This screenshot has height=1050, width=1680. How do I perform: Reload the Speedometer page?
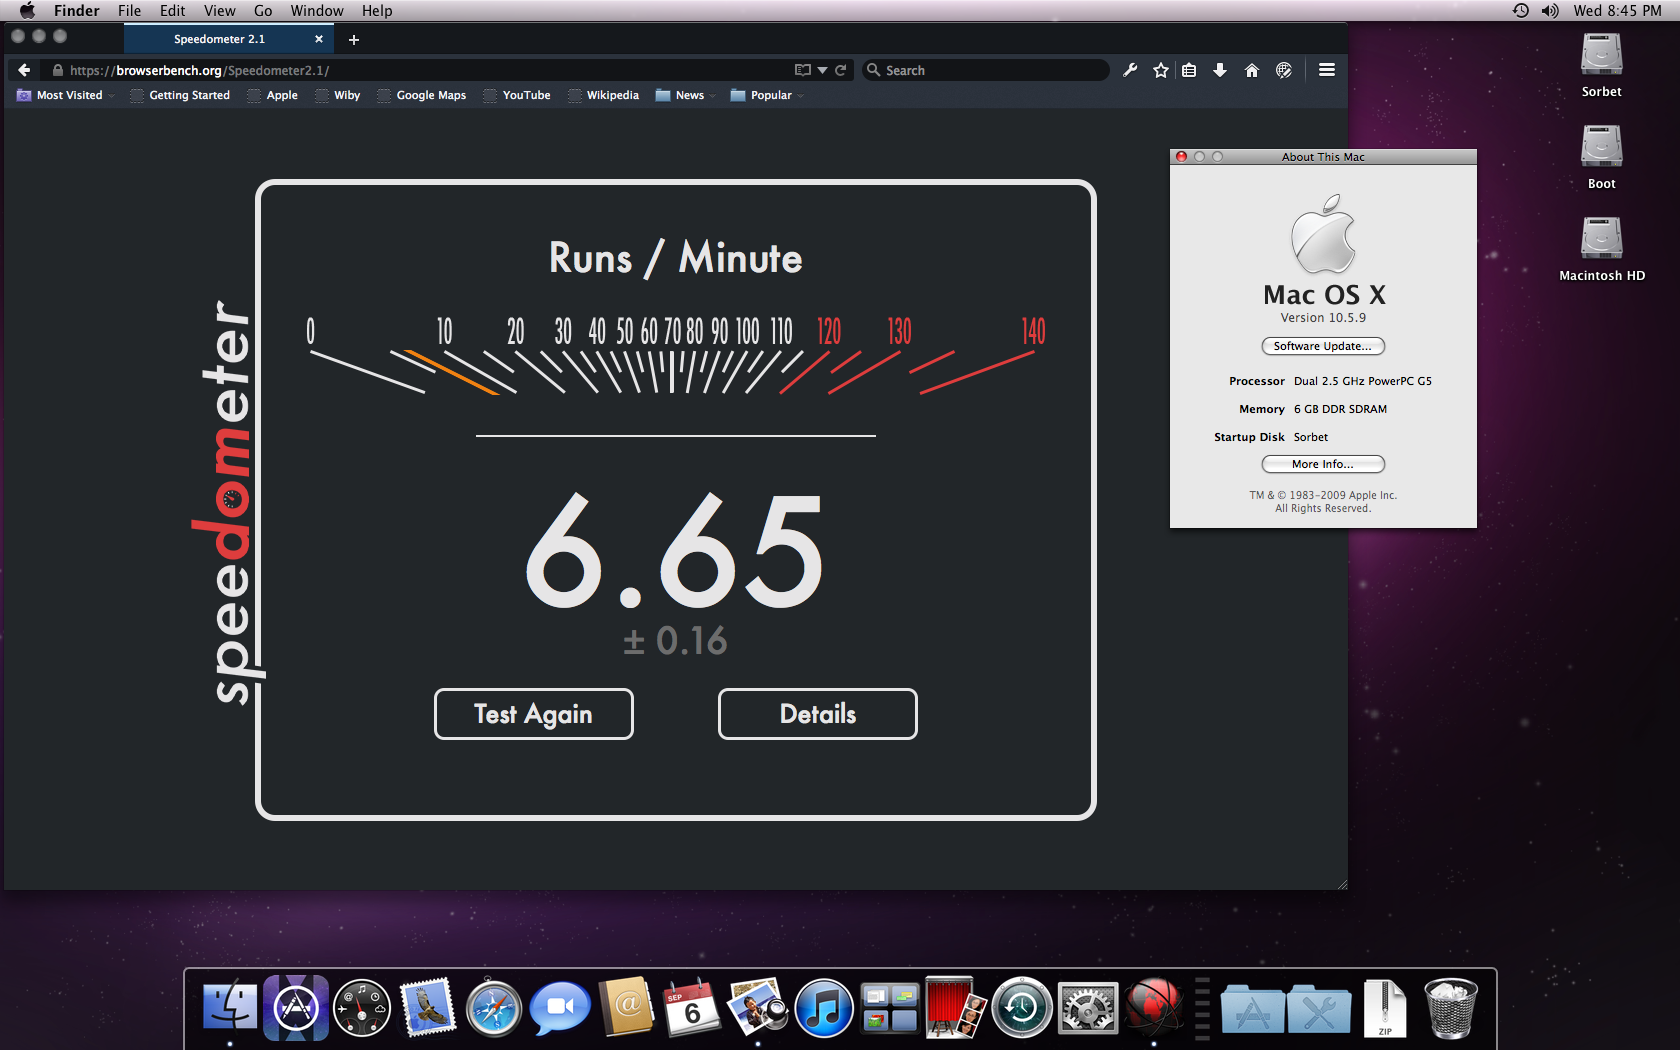[841, 70]
